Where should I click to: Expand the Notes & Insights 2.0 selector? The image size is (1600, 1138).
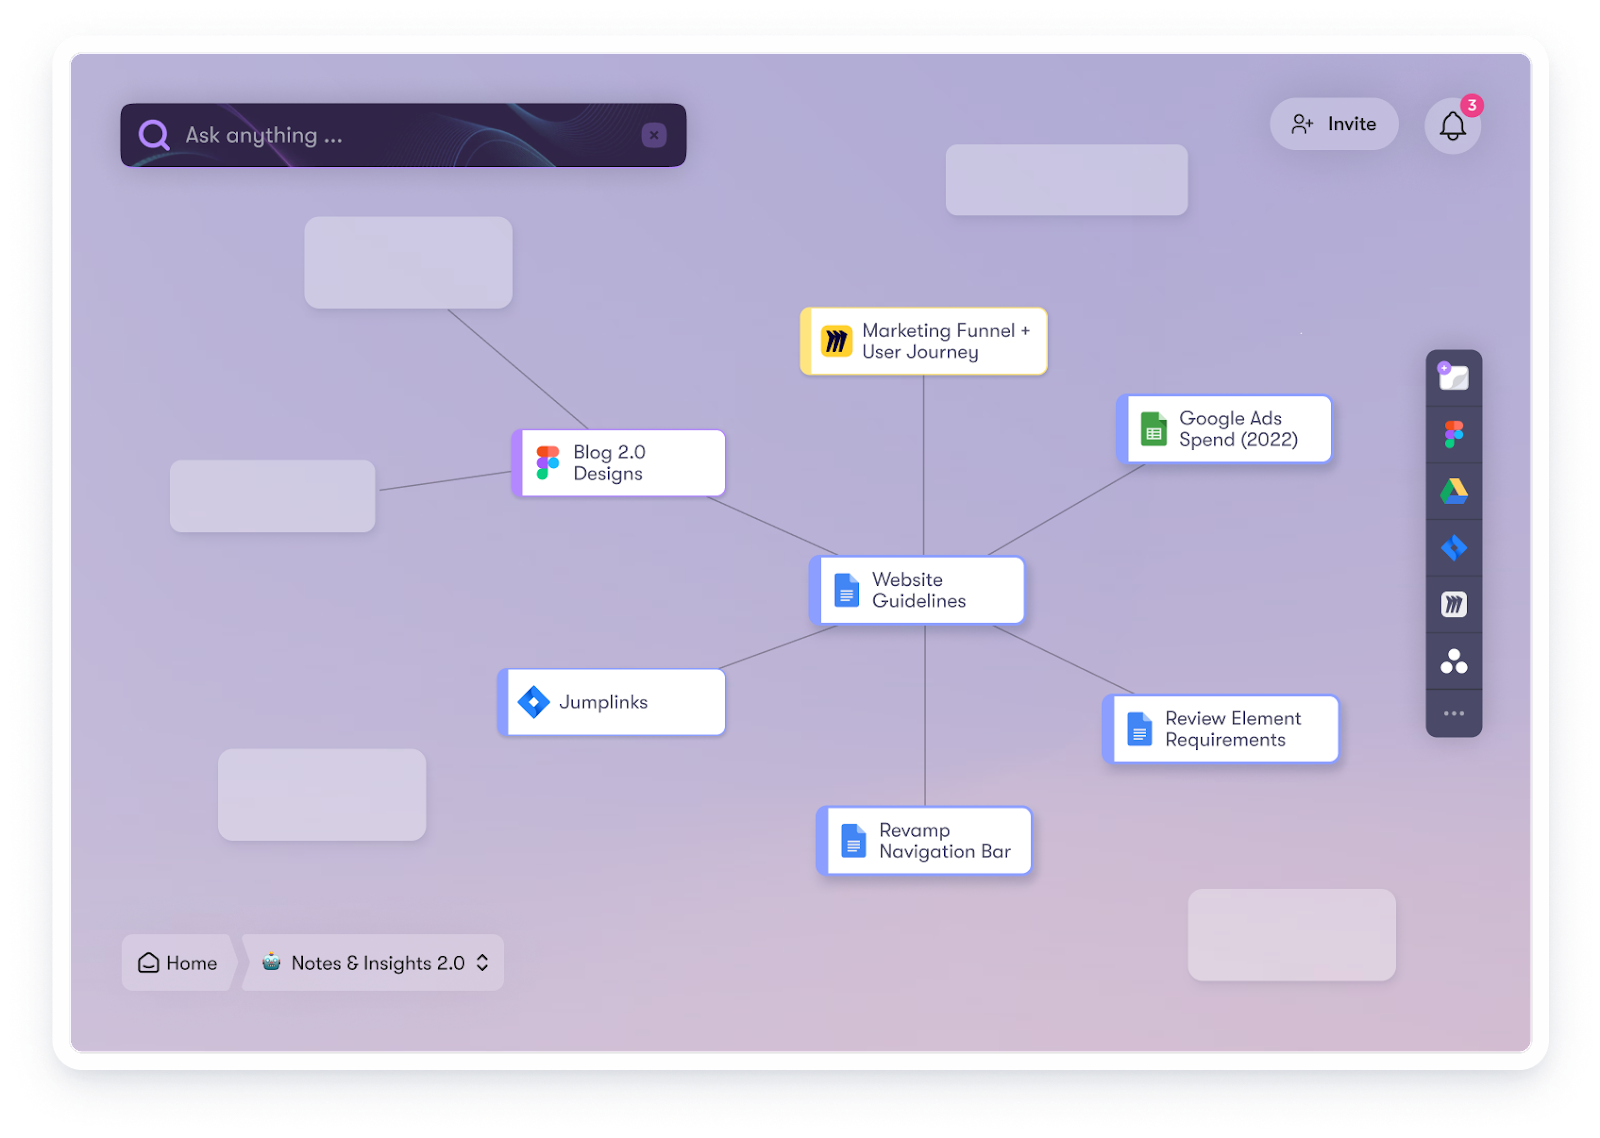click(x=481, y=962)
